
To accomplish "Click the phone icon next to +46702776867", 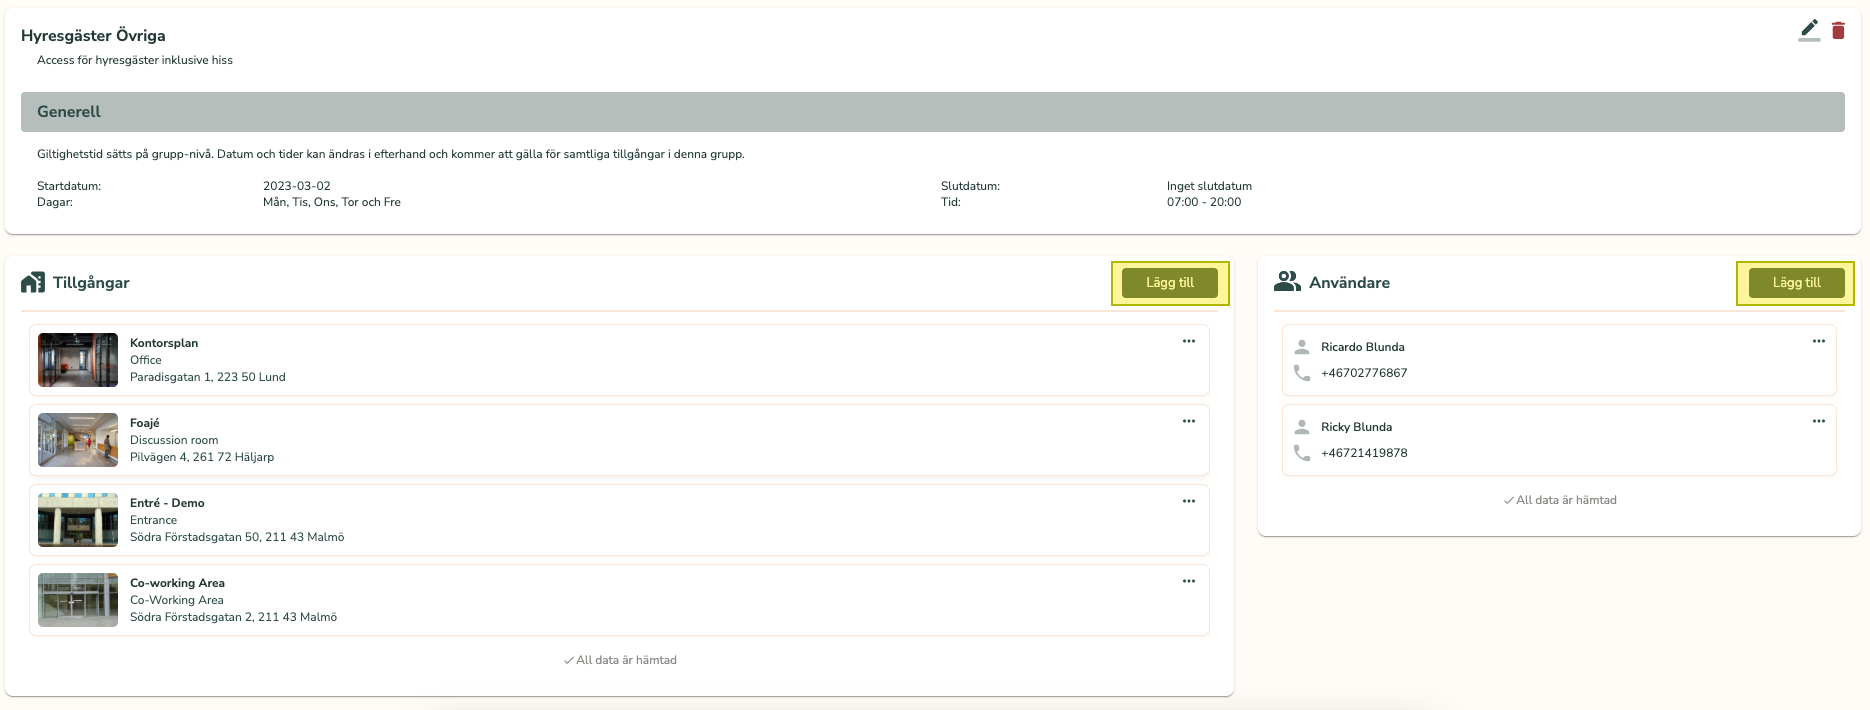I will tap(1302, 373).
